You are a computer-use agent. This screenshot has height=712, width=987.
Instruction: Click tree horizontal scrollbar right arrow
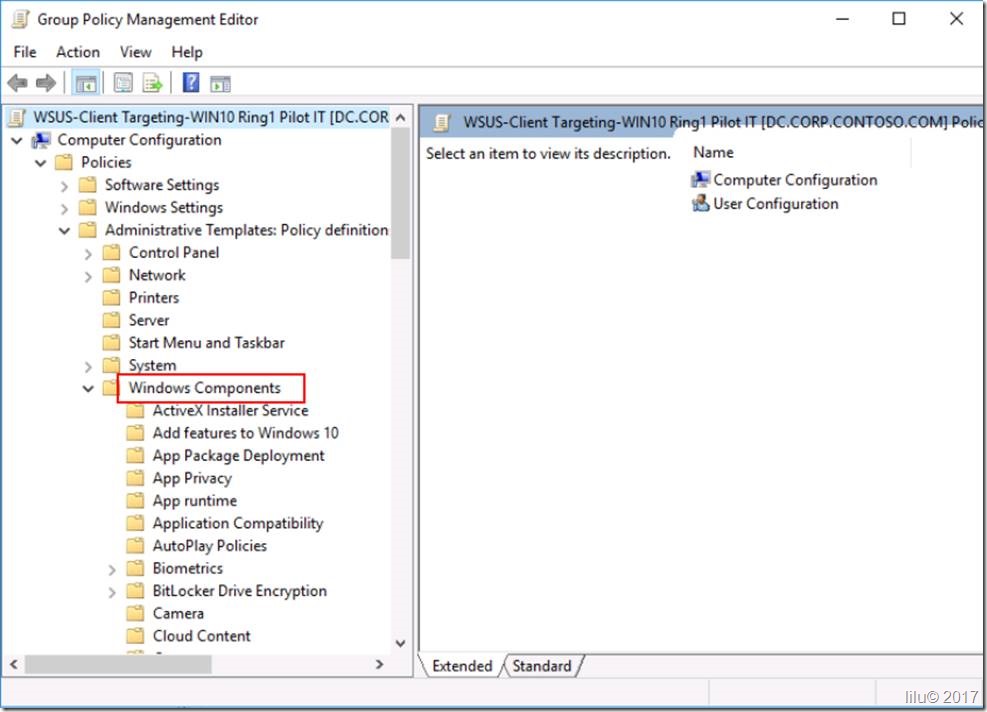pos(380,664)
